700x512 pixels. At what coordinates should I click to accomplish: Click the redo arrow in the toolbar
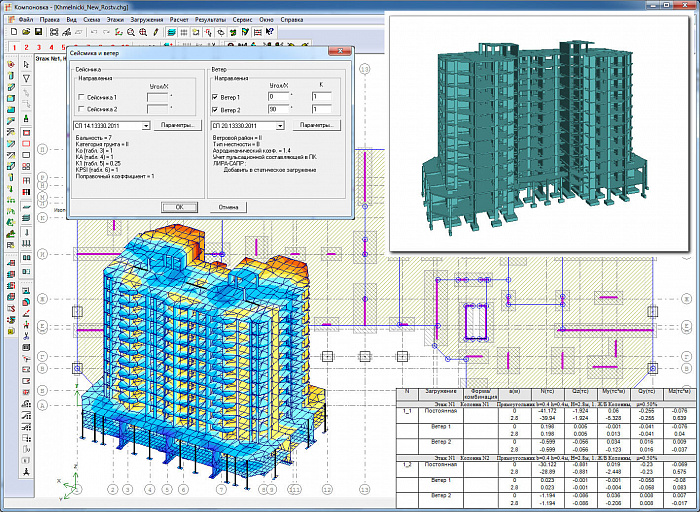106,32
